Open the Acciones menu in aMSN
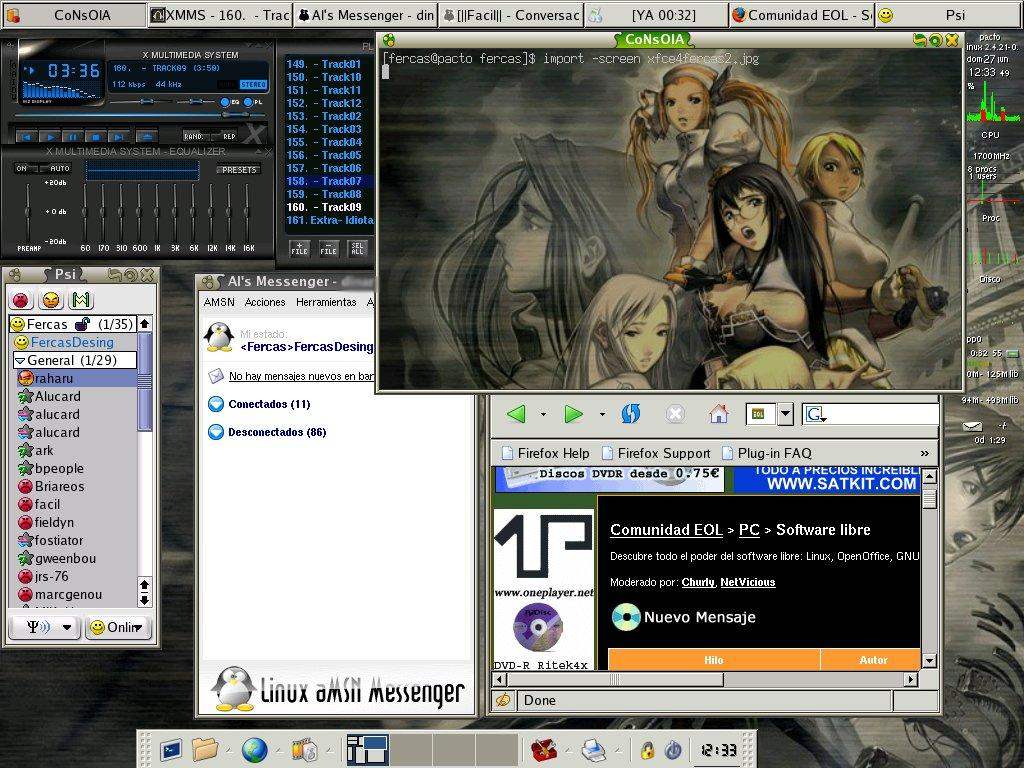 265,302
